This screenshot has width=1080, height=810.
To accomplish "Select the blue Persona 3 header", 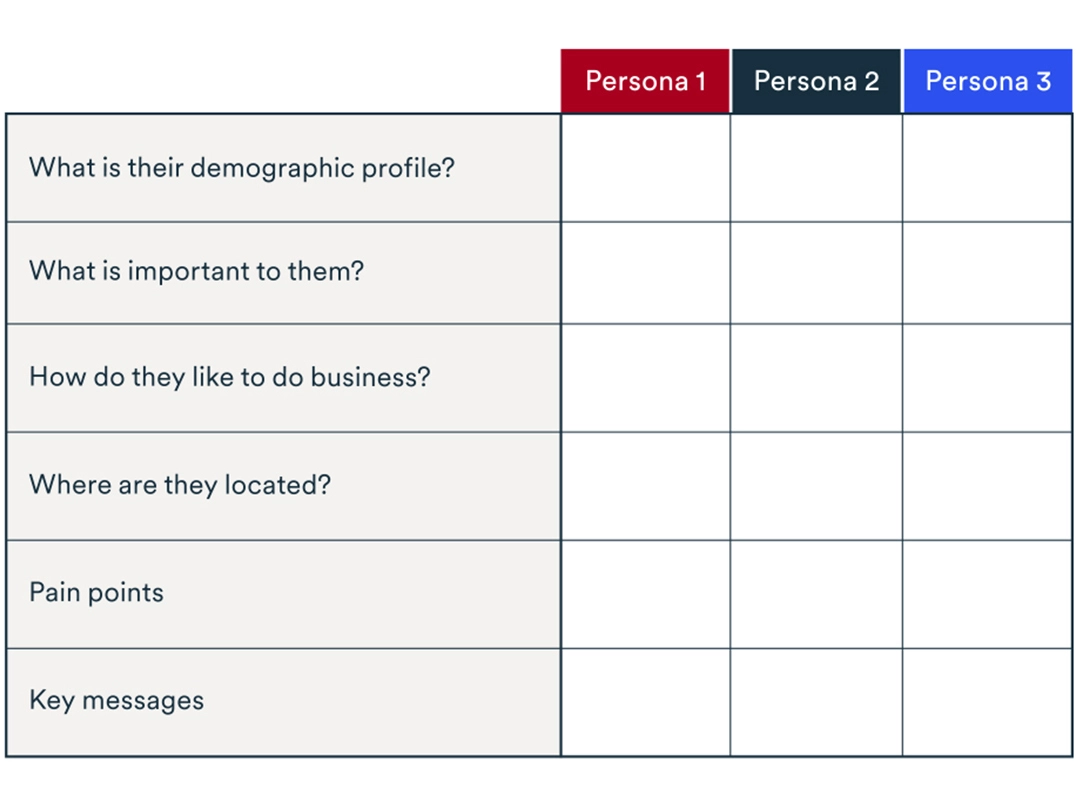I will 988,81.
